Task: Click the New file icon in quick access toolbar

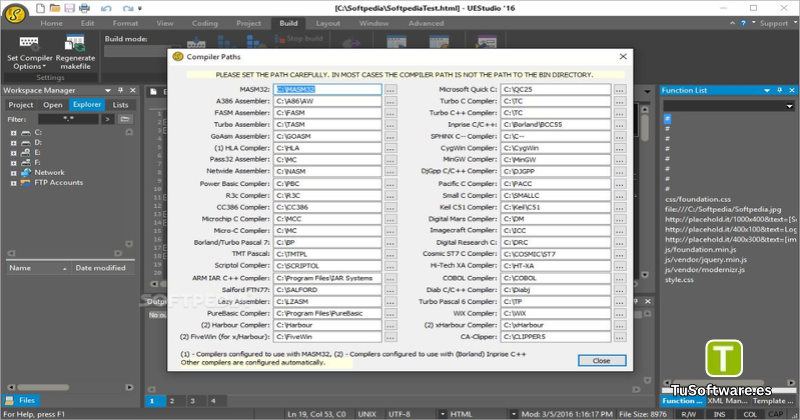Action: pos(40,8)
